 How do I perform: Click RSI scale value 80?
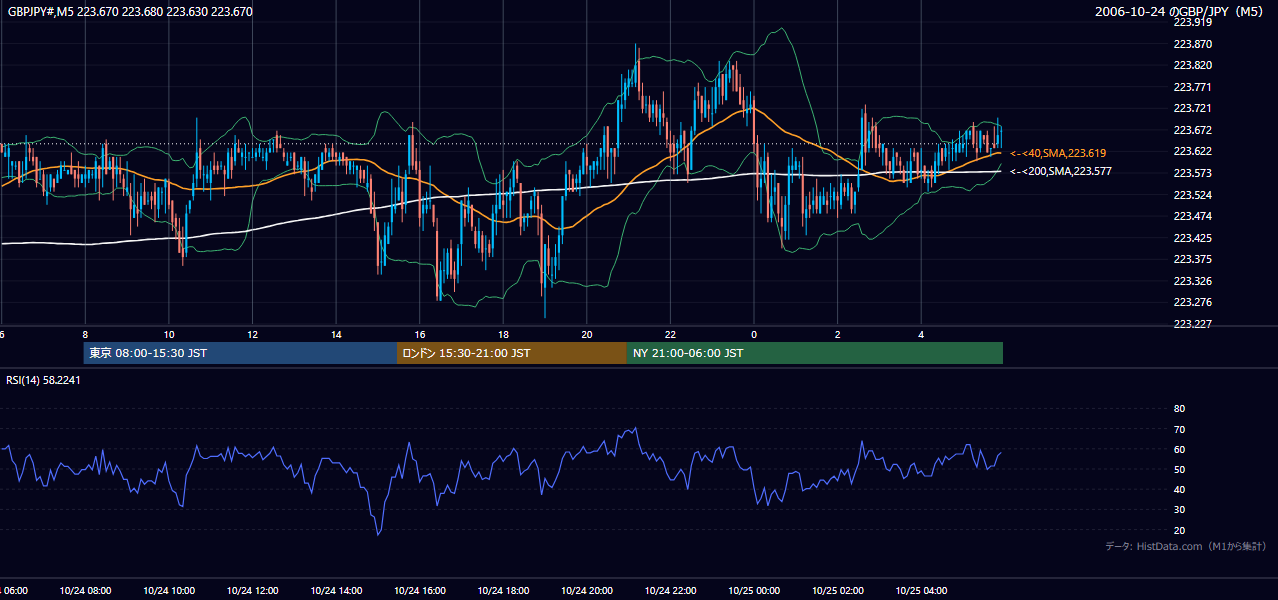tap(1179, 409)
